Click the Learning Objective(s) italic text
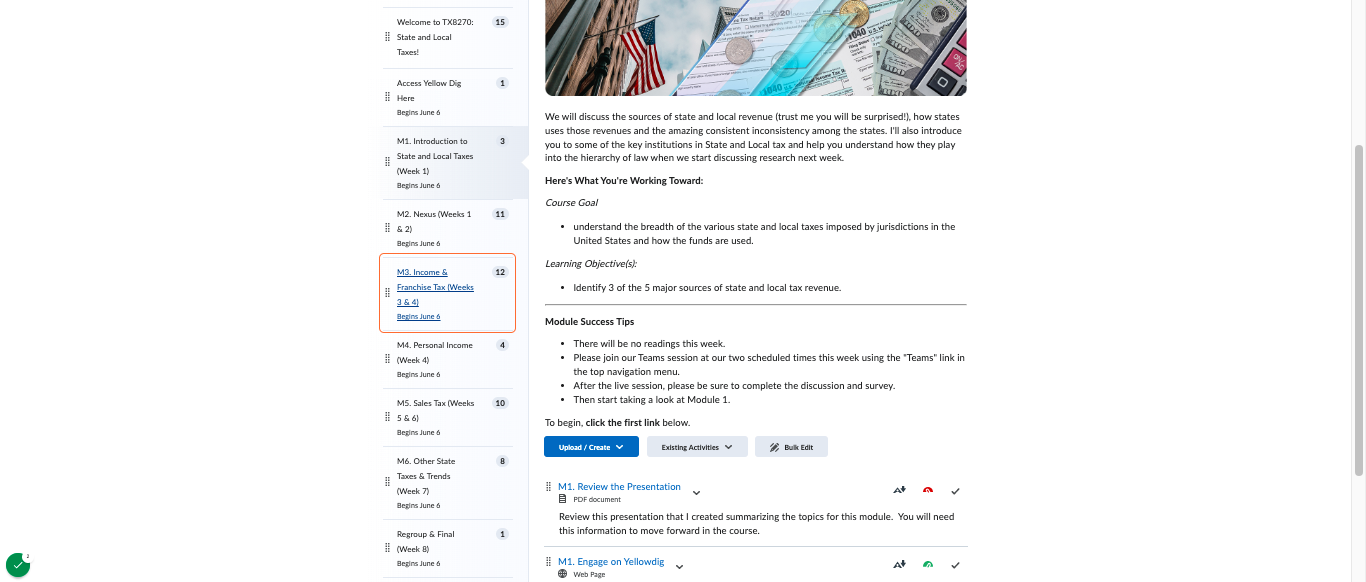This screenshot has width=1366, height=582. [x=591, y=264]
